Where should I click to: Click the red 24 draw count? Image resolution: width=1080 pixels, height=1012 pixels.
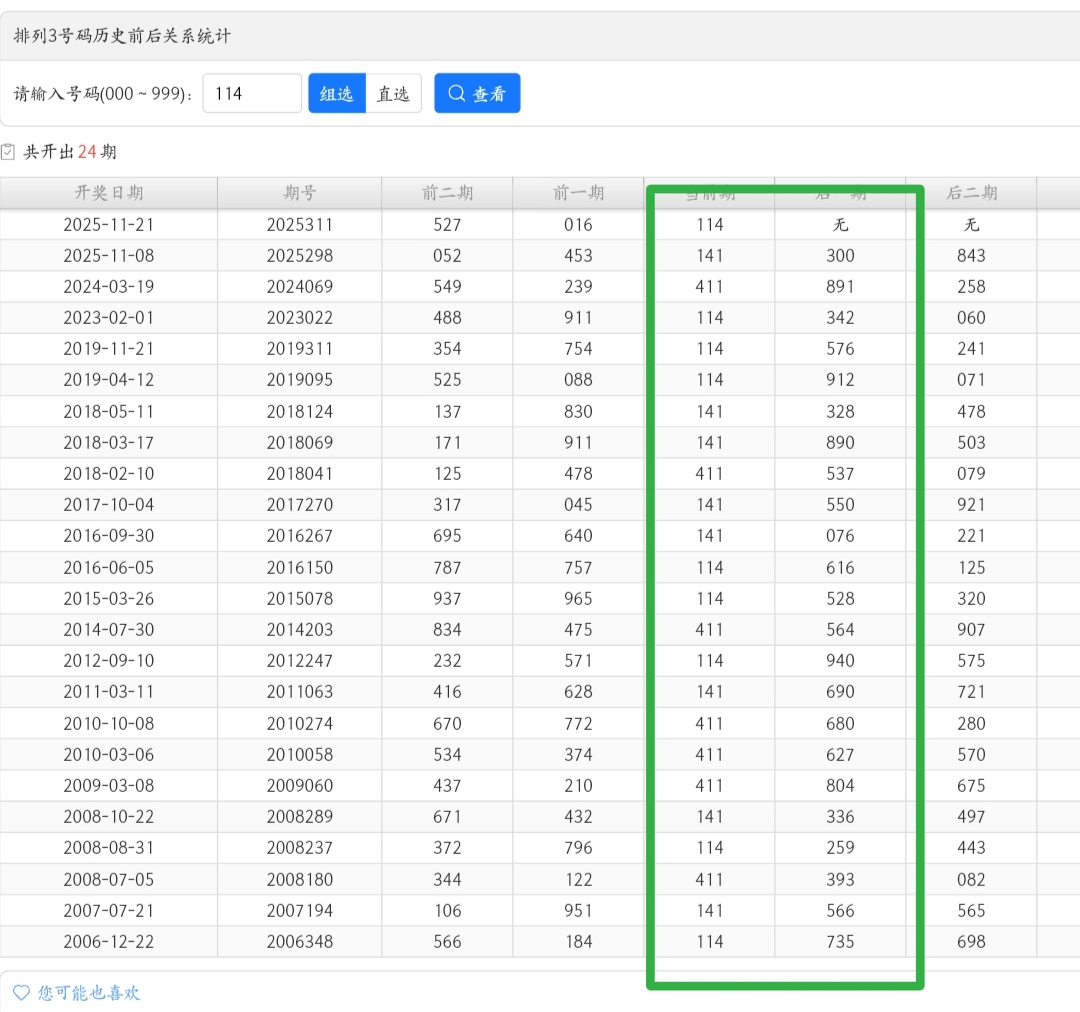coord(87,152)
